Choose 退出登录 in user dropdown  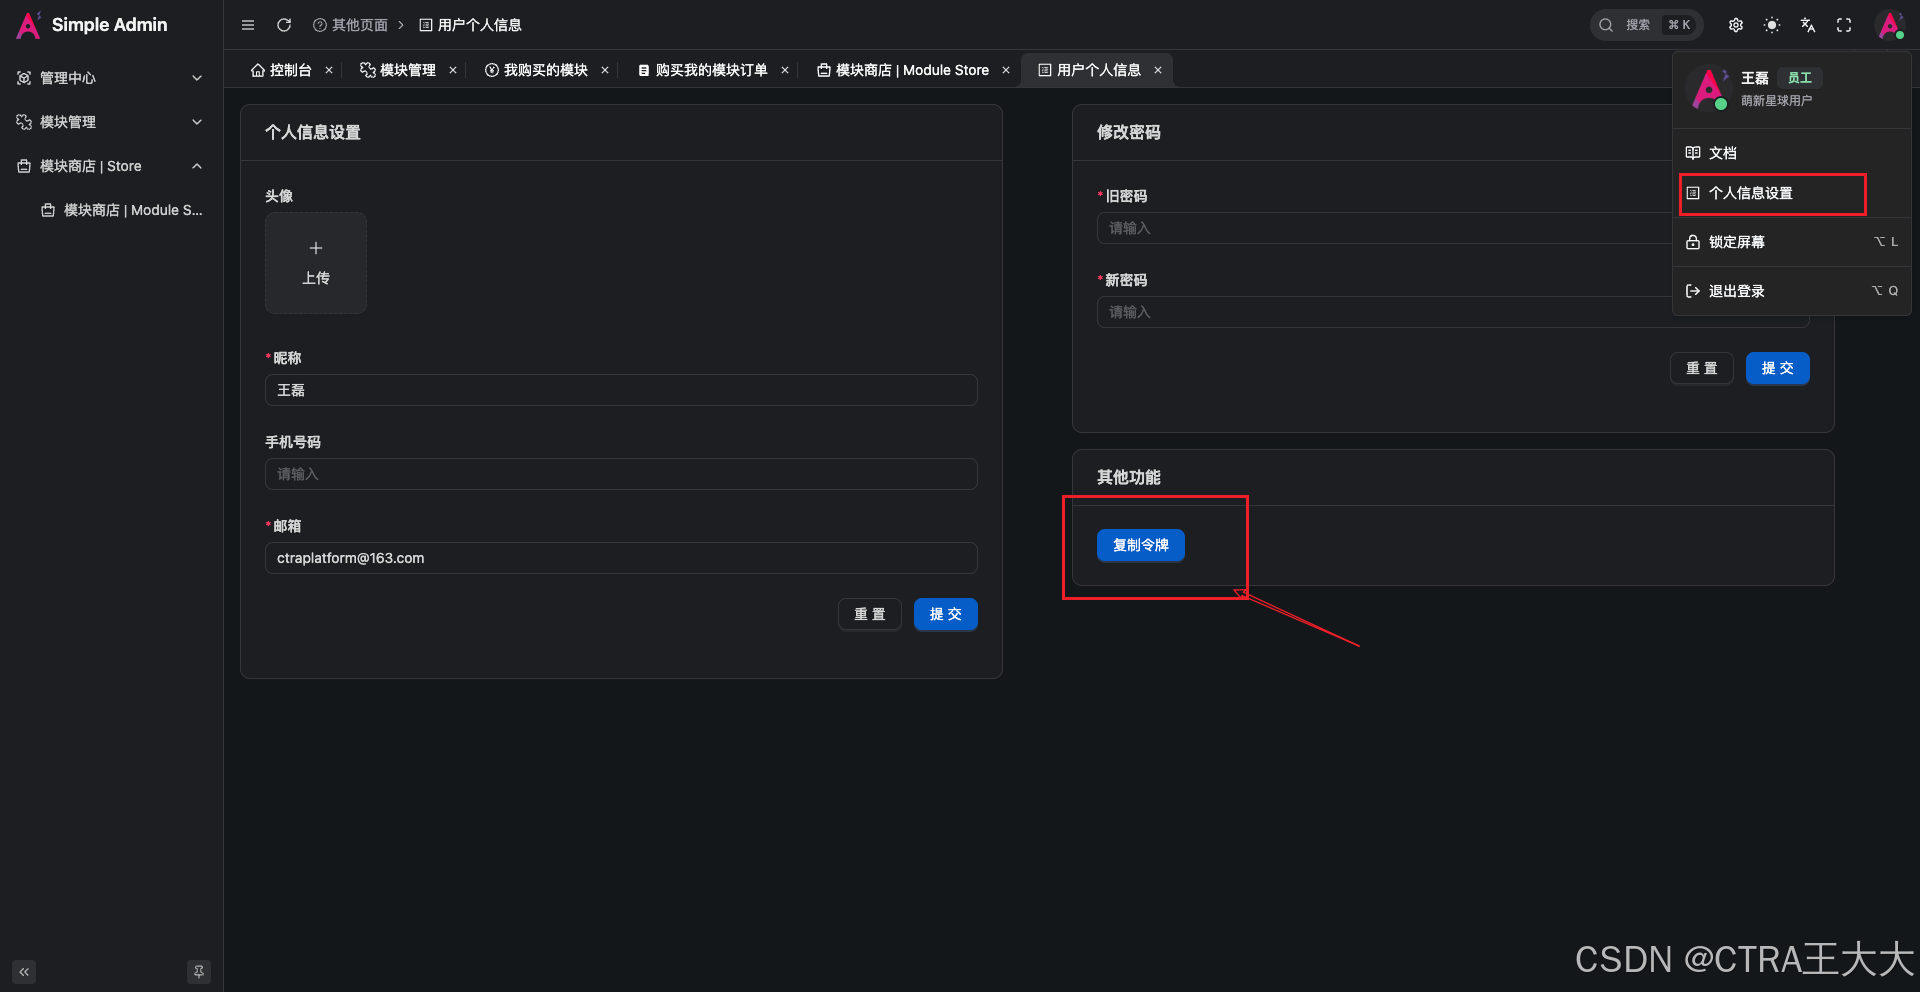1792,291
